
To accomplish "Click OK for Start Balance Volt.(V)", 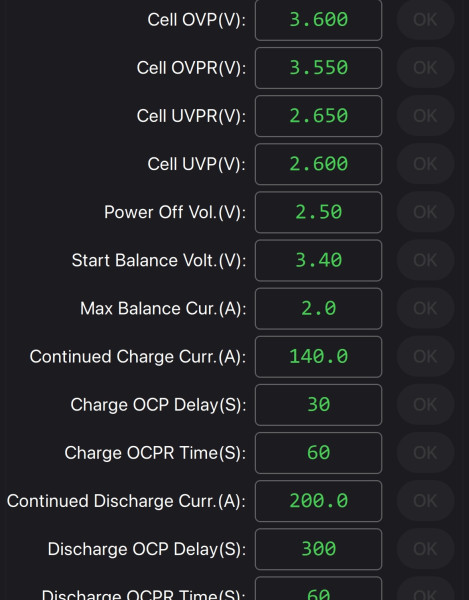I will coord(425,261).
